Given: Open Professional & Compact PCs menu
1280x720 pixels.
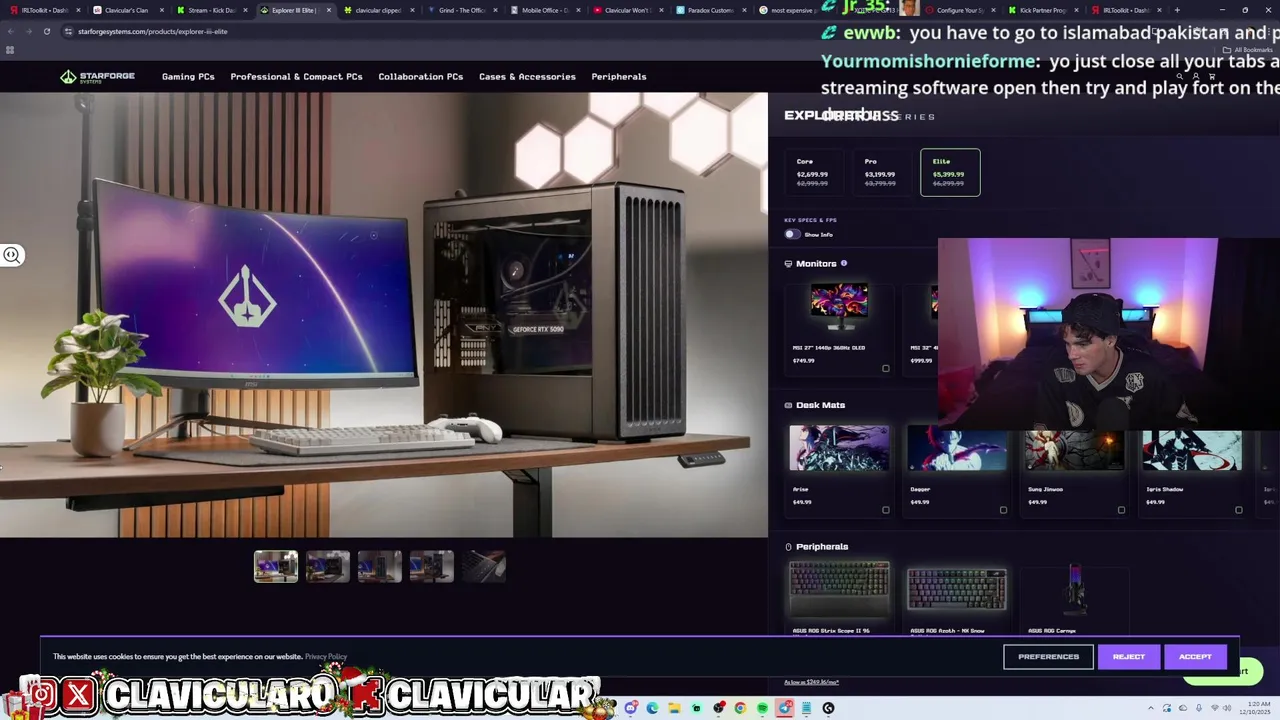Looking at the screenshot, I should click(x=296, y=77).
